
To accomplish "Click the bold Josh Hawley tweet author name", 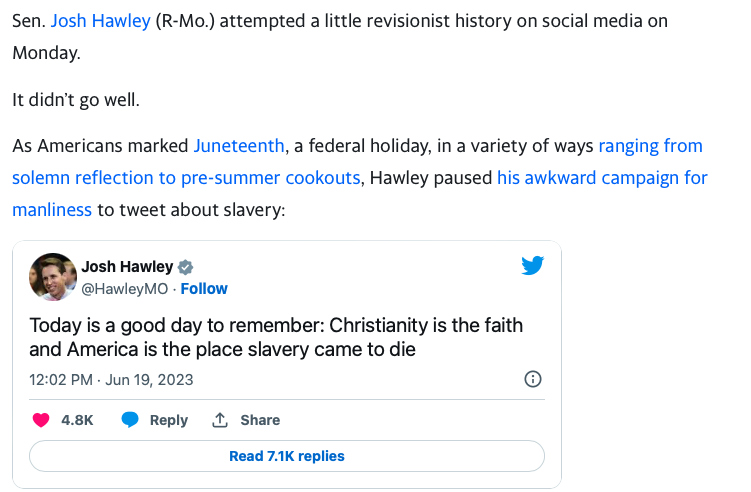I will 126,267.
